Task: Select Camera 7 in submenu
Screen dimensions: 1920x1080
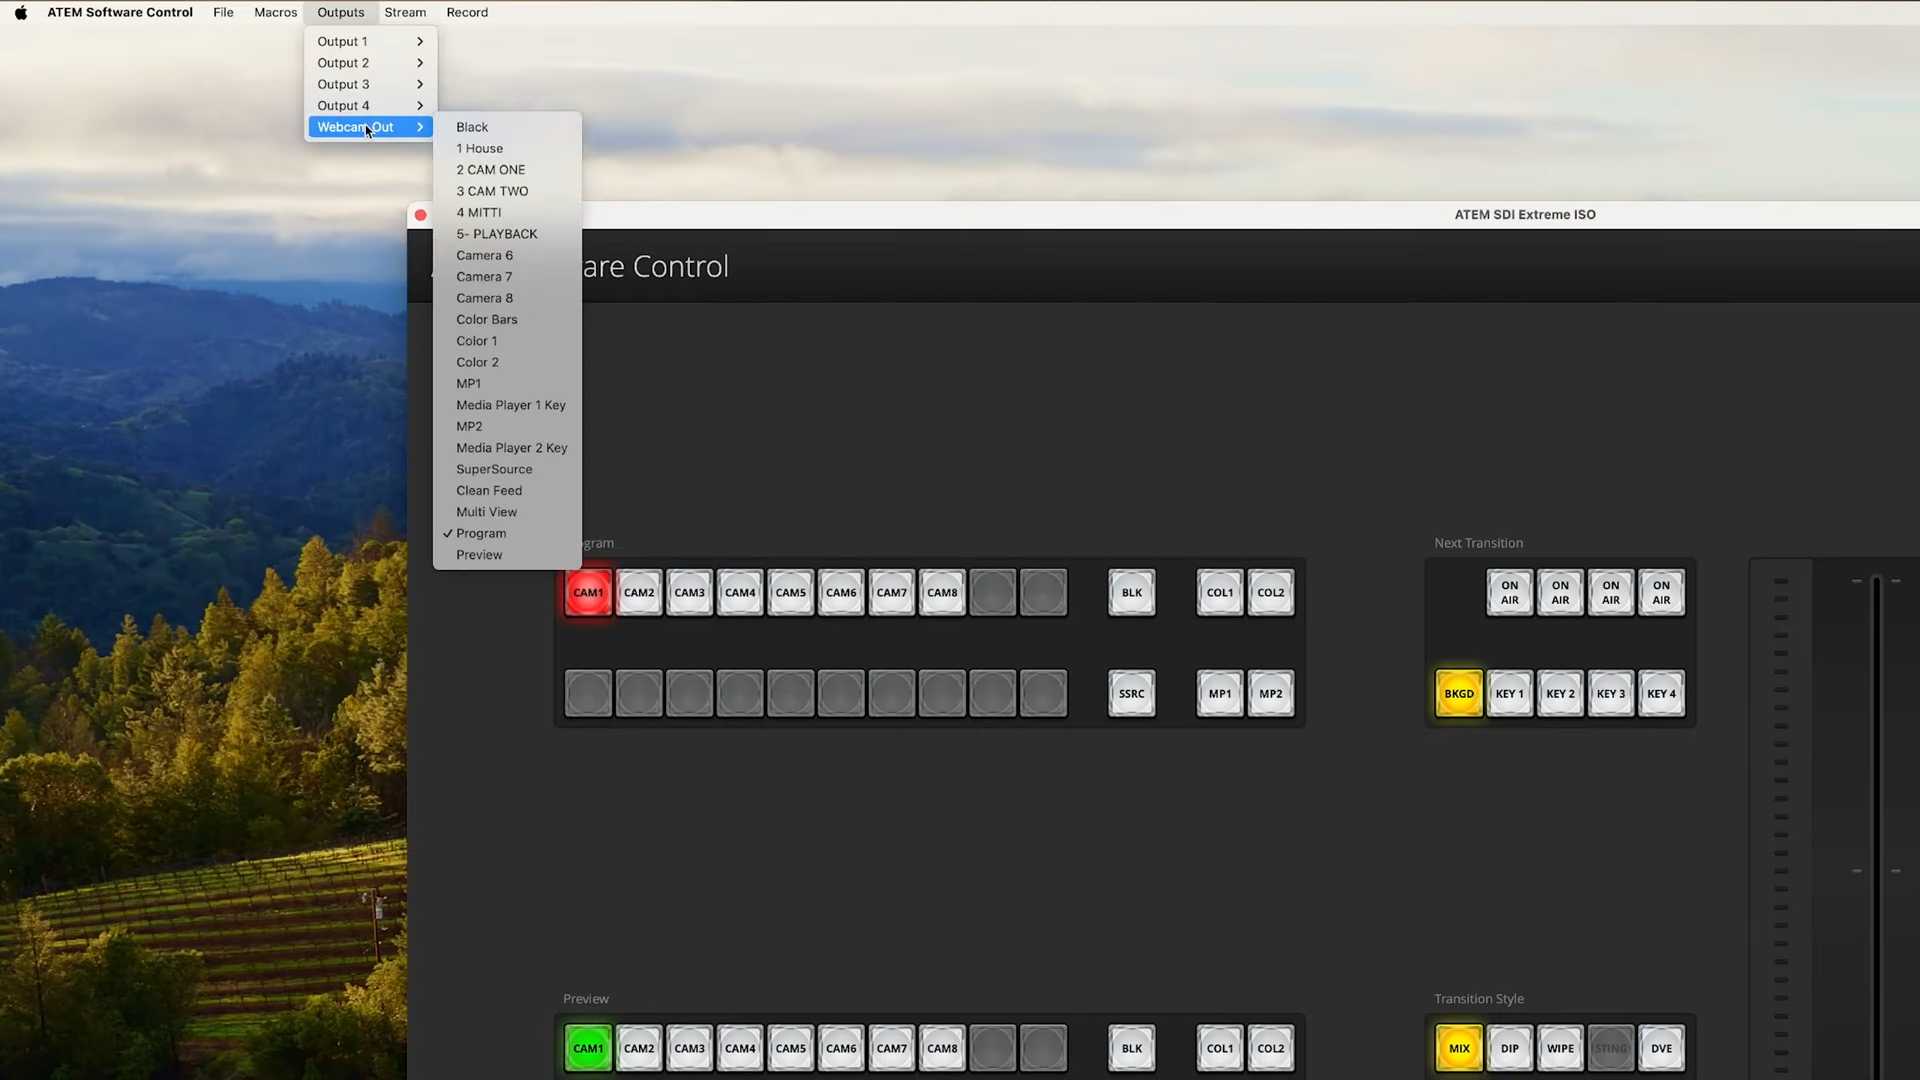Action: (507, 277)
